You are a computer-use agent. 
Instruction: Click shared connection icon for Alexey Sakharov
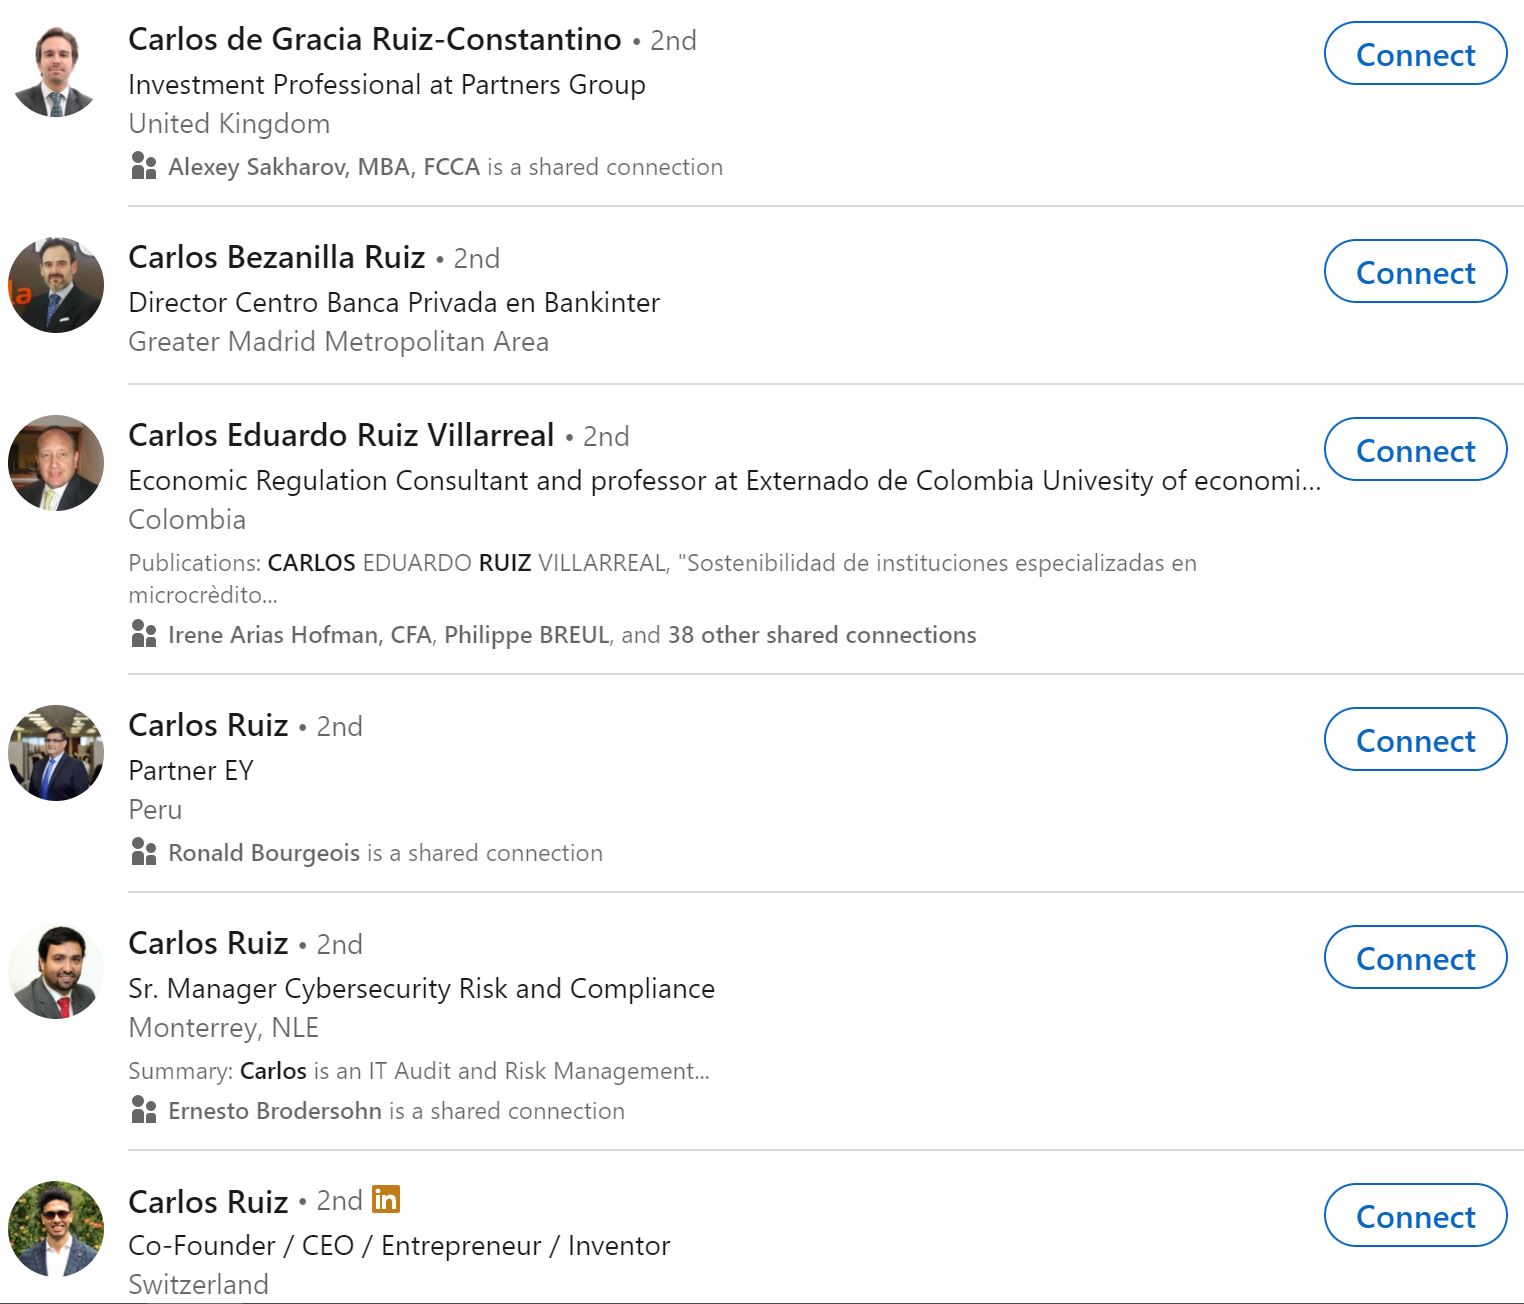[144, 166]
